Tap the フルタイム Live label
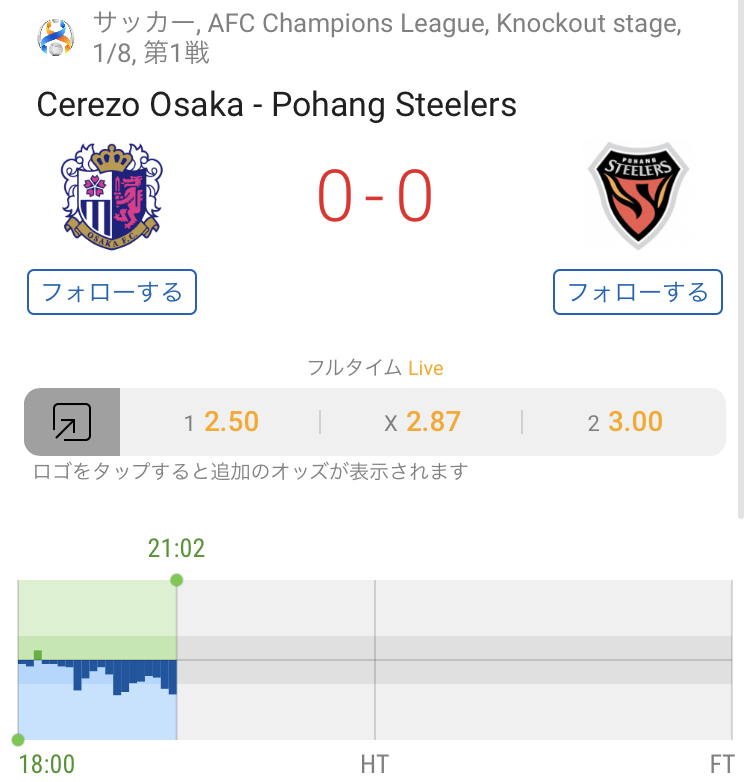Viewport: 750px width, 782px height. (x=375, y=368)
